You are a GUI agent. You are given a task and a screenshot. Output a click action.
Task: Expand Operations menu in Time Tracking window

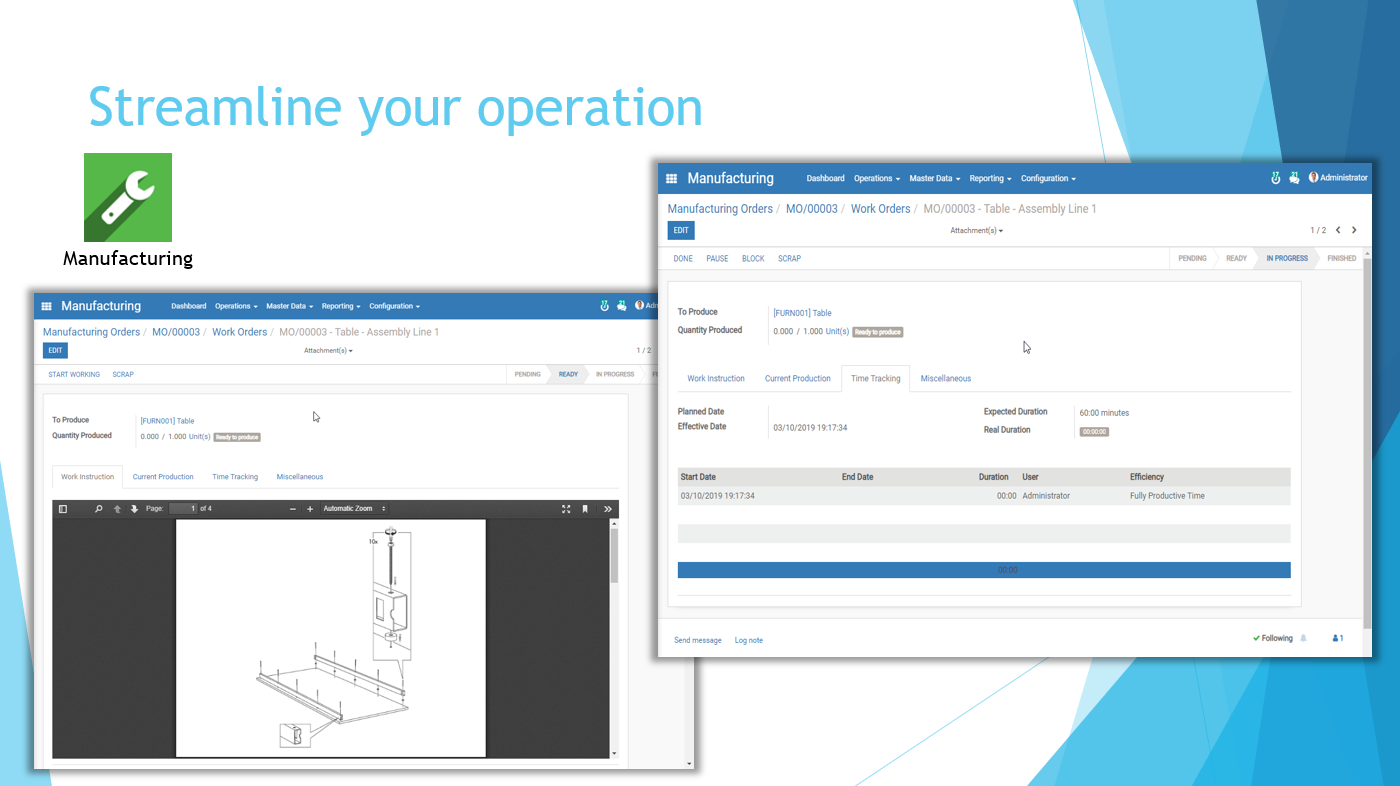click(877, 178)
